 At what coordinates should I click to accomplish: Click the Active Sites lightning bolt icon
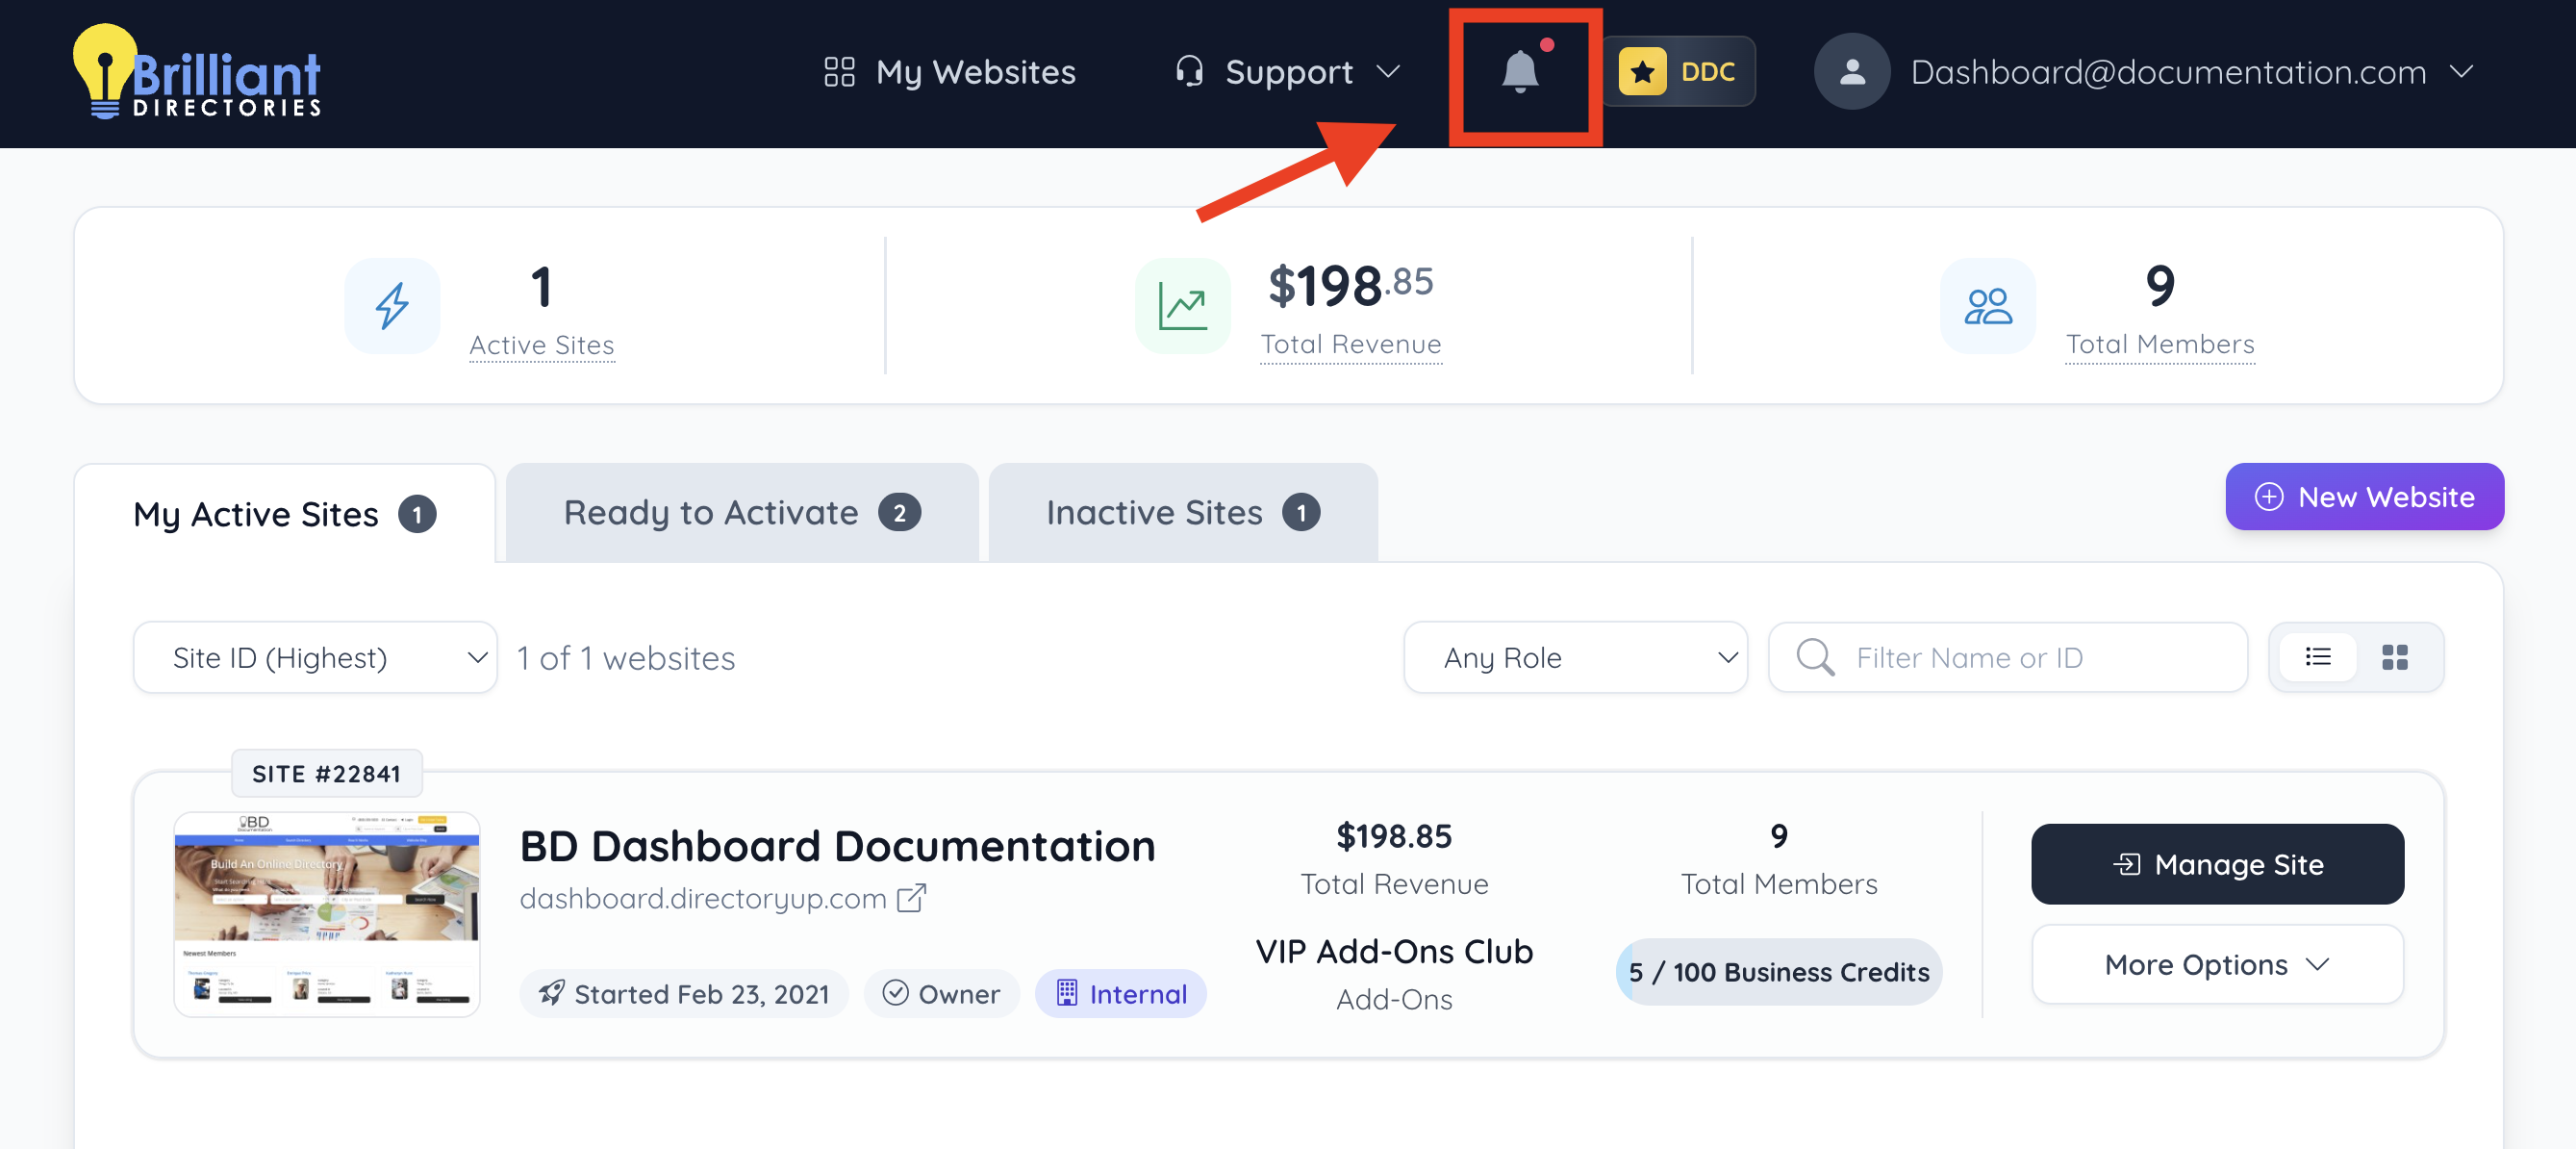point(392,306)
